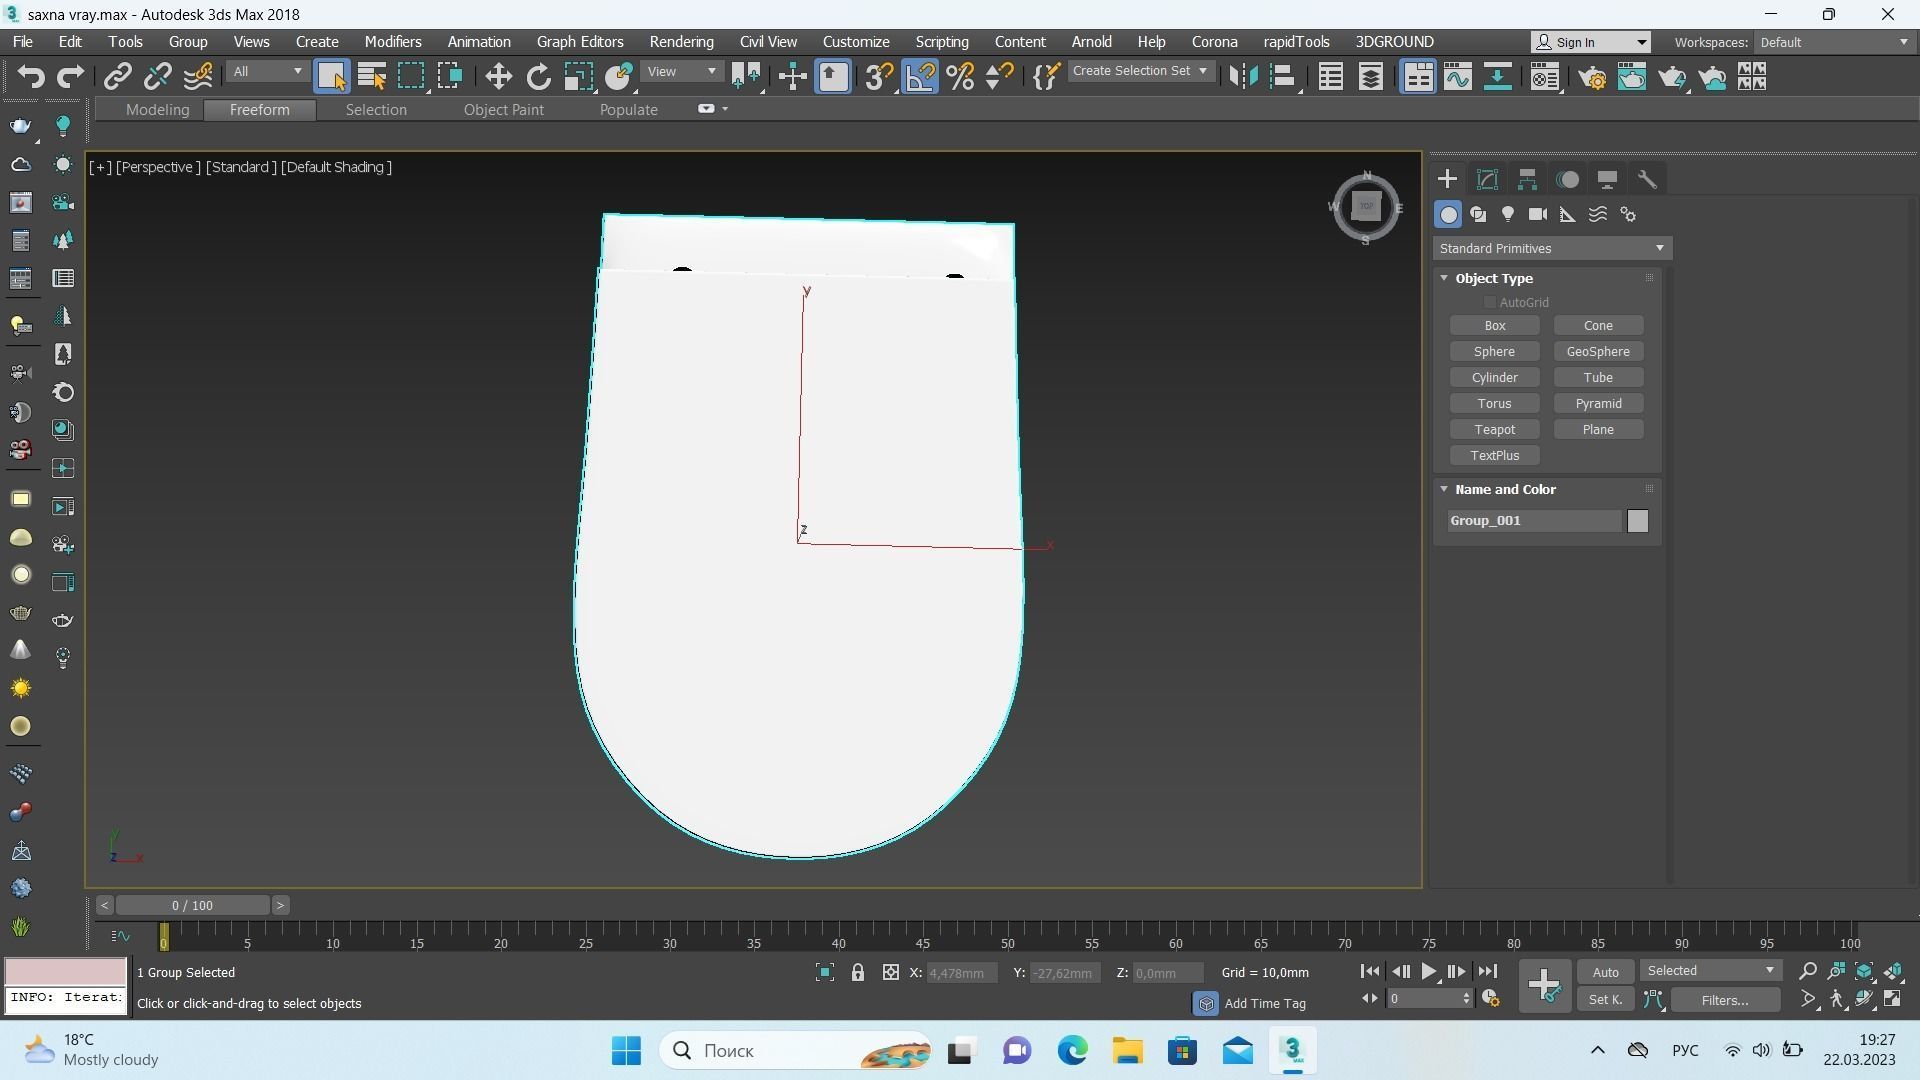The image size is (1920, 1080).
Task: Create a Box primitive
Action: 1494,326
